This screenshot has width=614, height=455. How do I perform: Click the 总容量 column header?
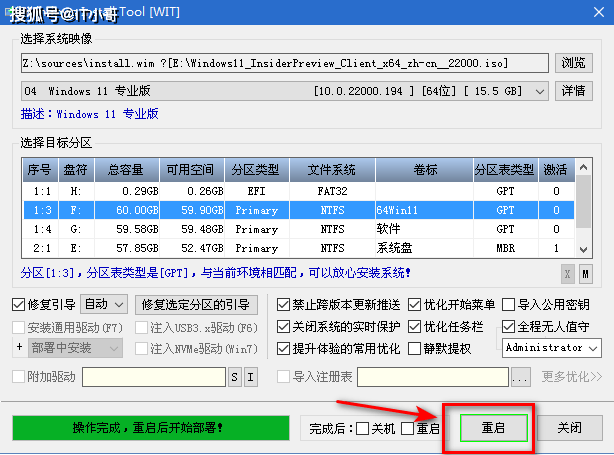click(x=127, y=170)
